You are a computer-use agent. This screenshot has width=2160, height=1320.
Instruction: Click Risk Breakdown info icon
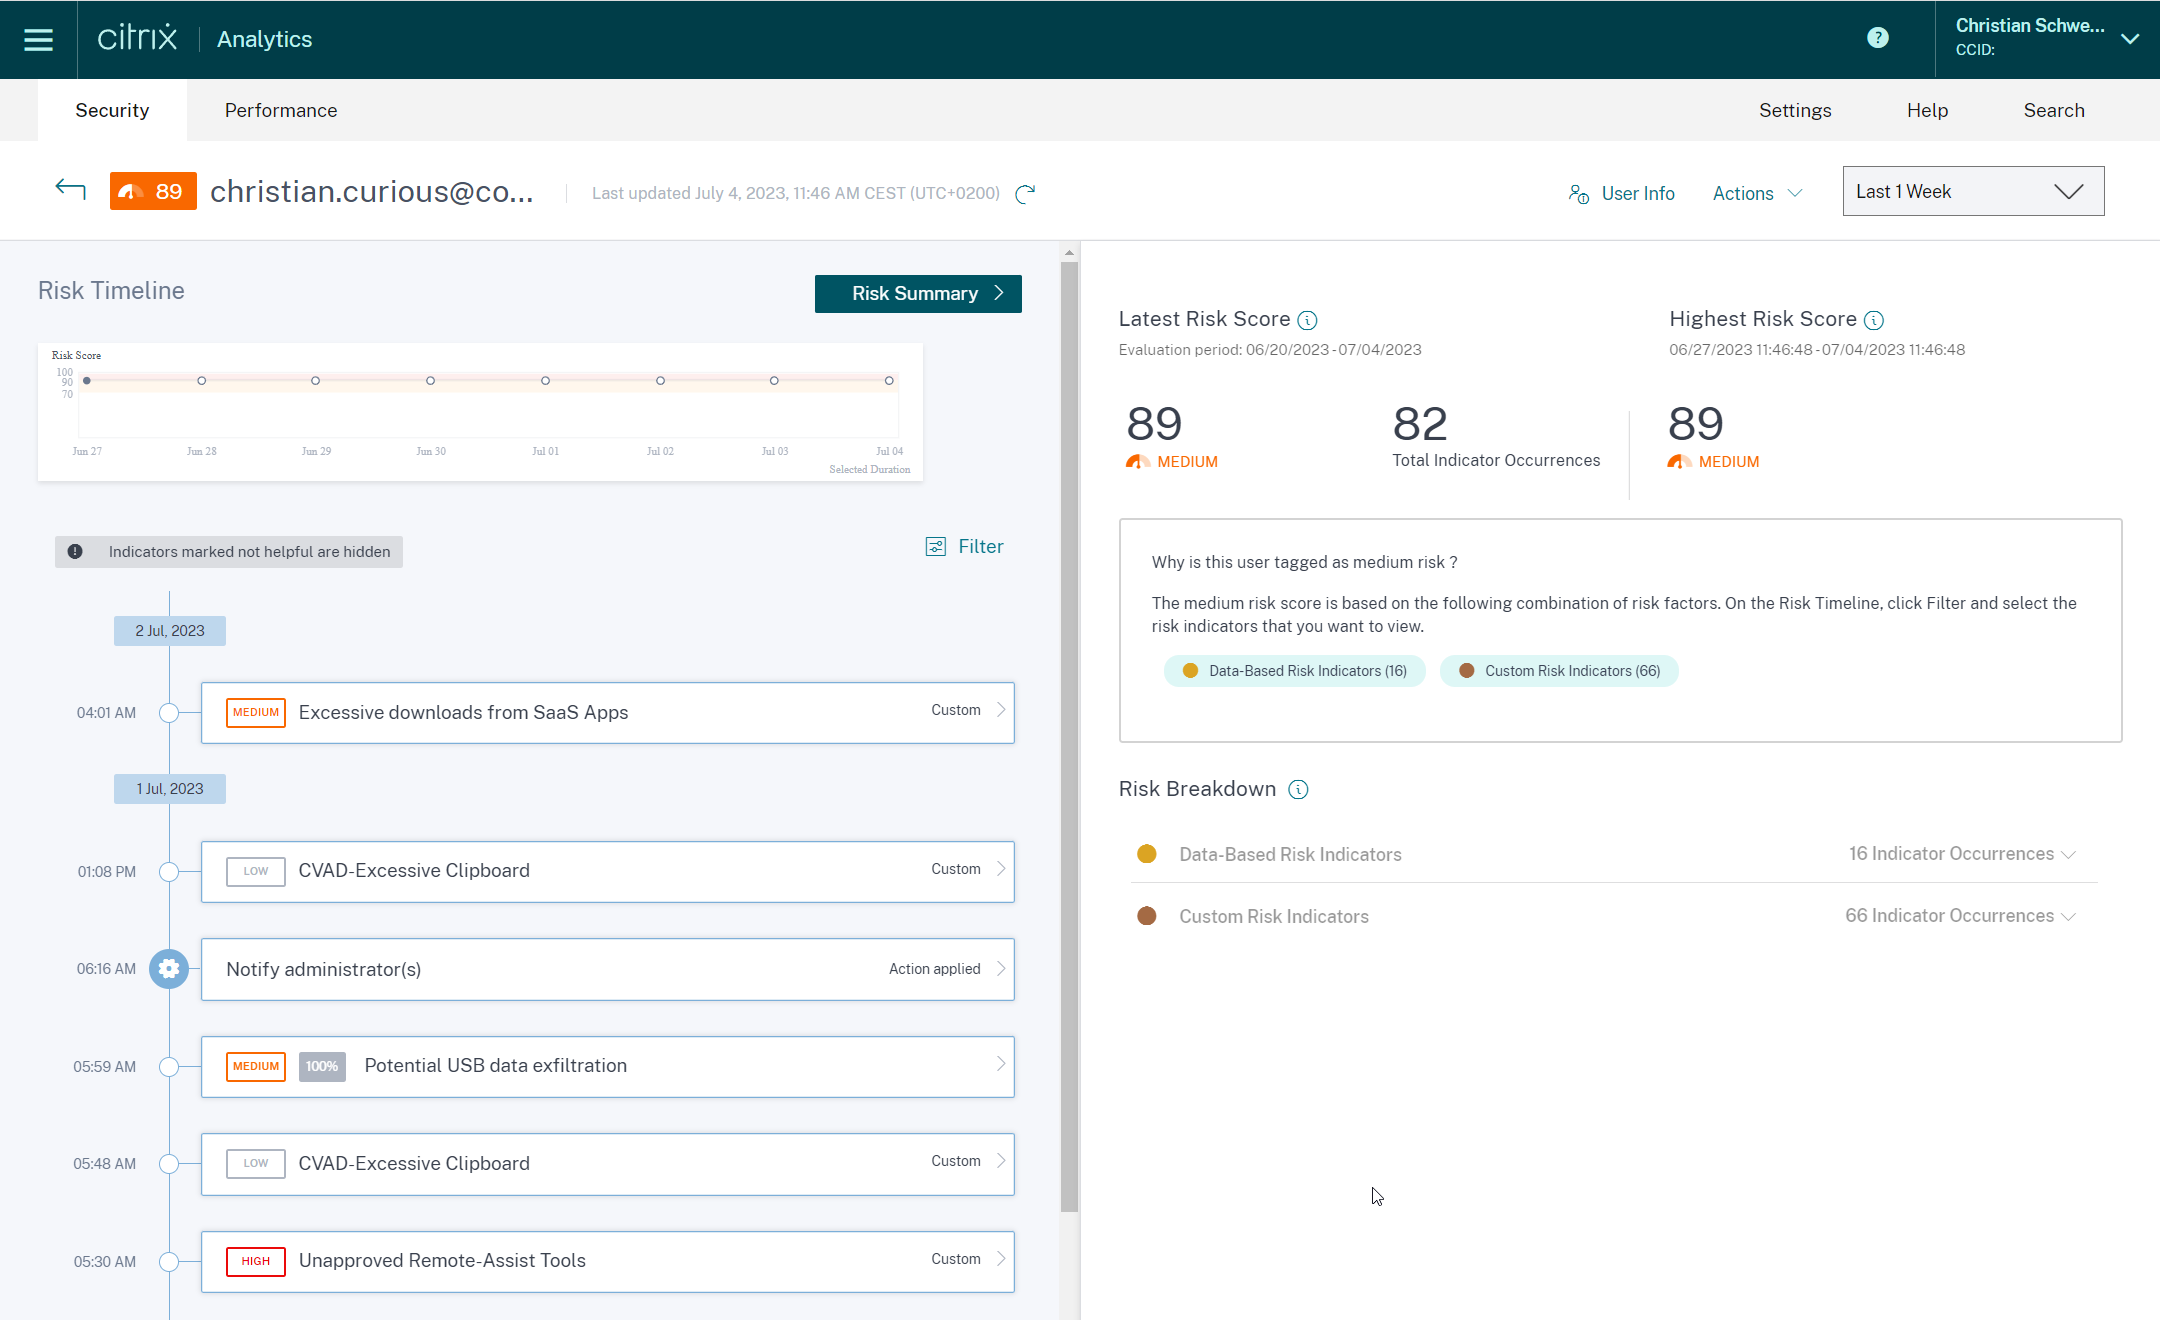(x=1298, y=790)
